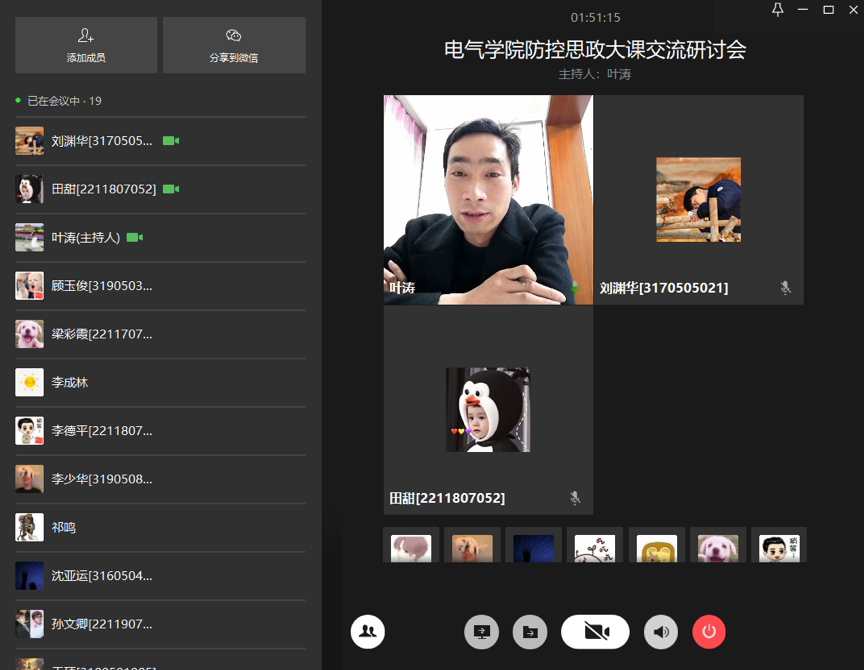Click the 叶涛 name label on the video
The image size is (864, 670).
(402, 288)
